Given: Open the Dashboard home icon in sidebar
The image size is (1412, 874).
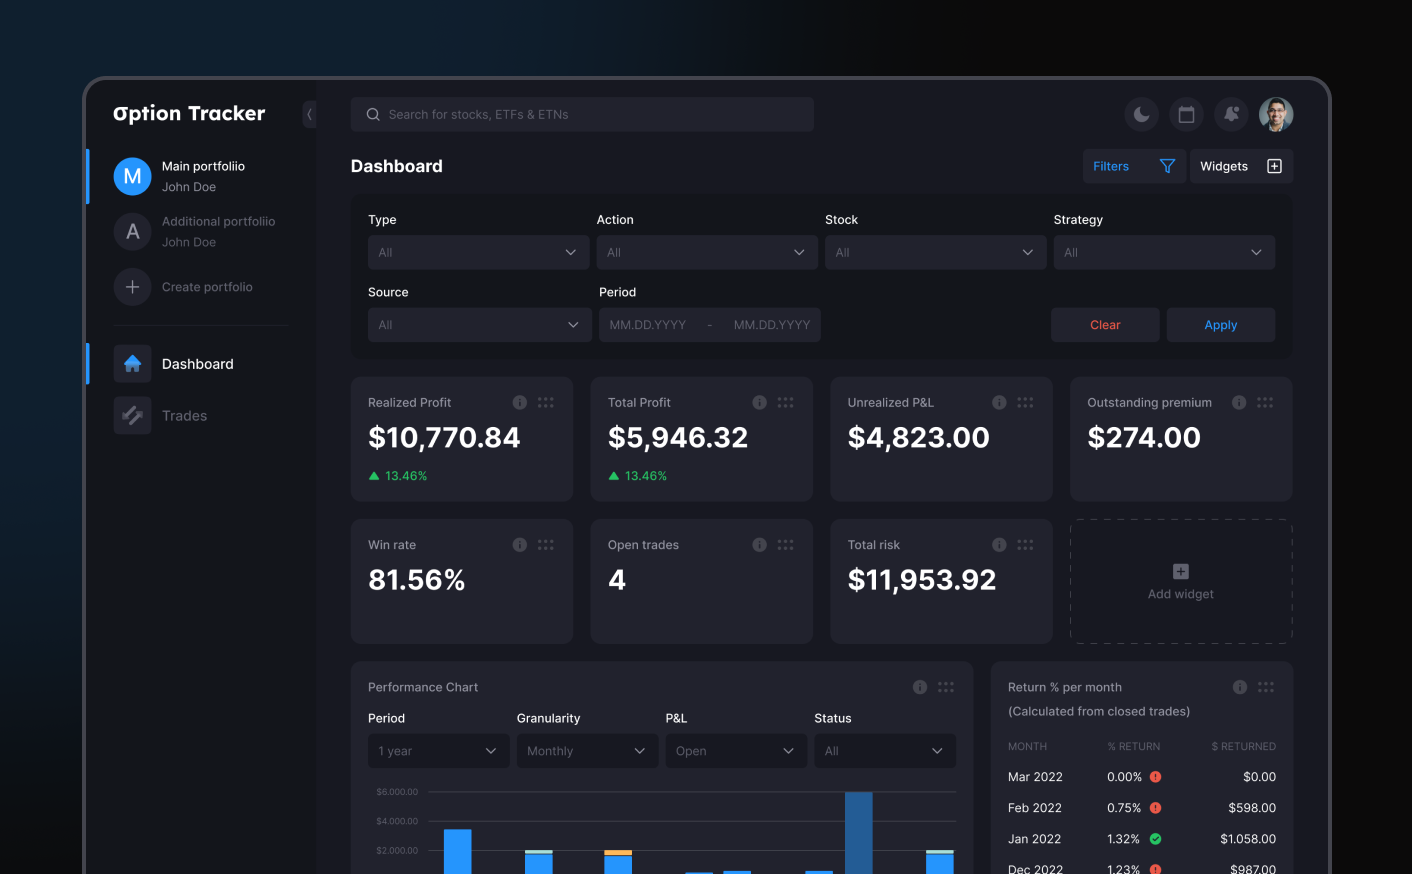Looking at the screenshot, I should point(132,363).
